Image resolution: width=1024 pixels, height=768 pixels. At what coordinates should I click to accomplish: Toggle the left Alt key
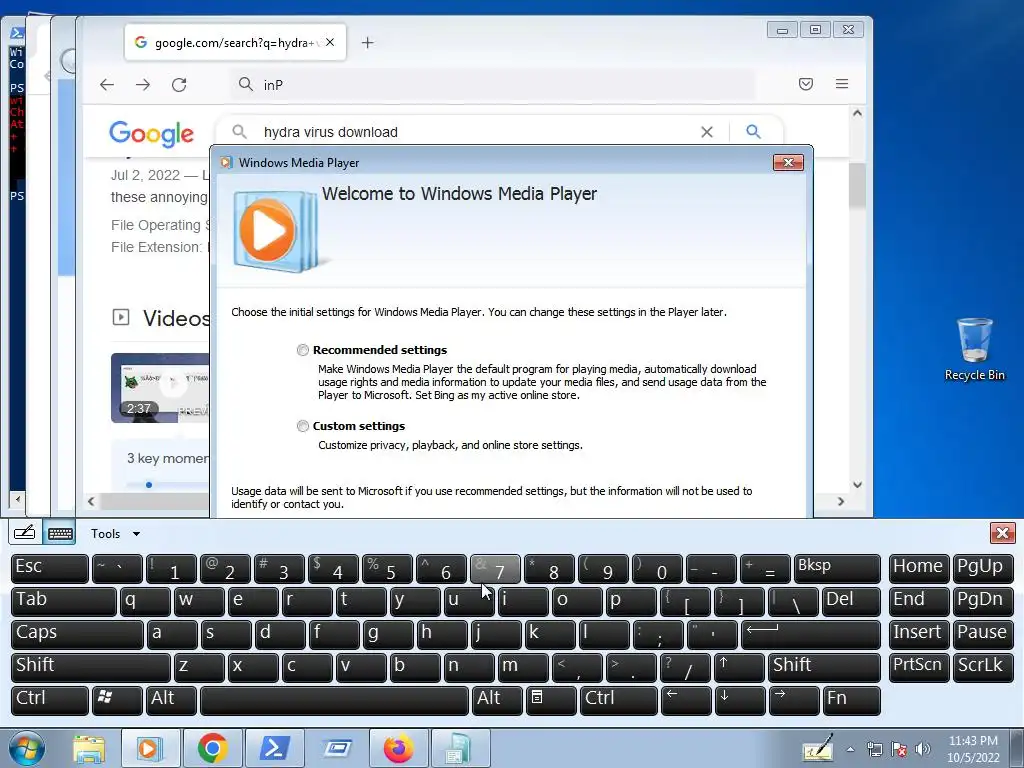[171, 700]
